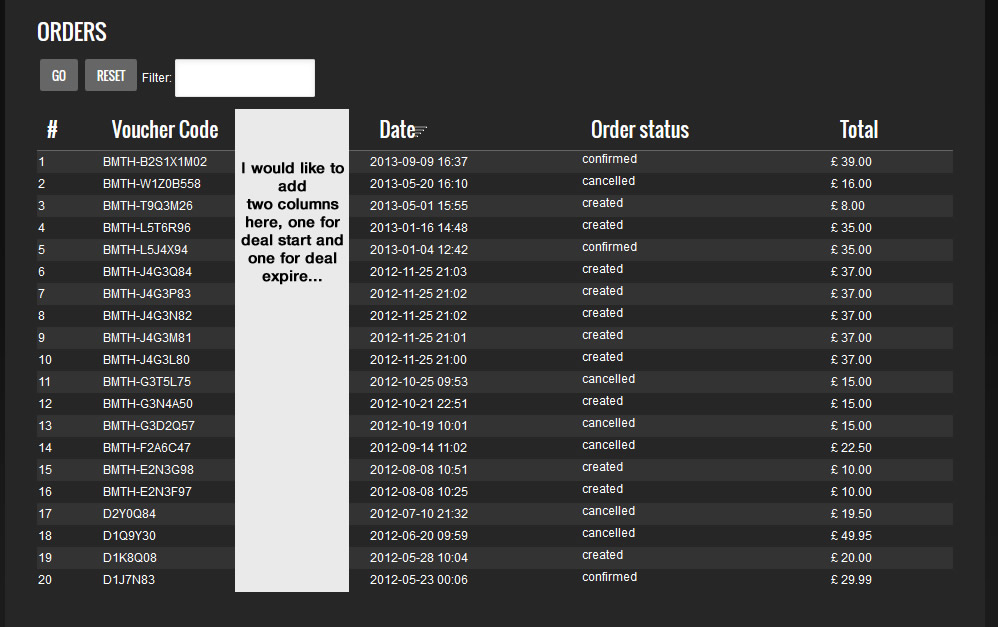
Task: Select voucher code BMTH-J4G3P83
Action: (x=146, y=293)
